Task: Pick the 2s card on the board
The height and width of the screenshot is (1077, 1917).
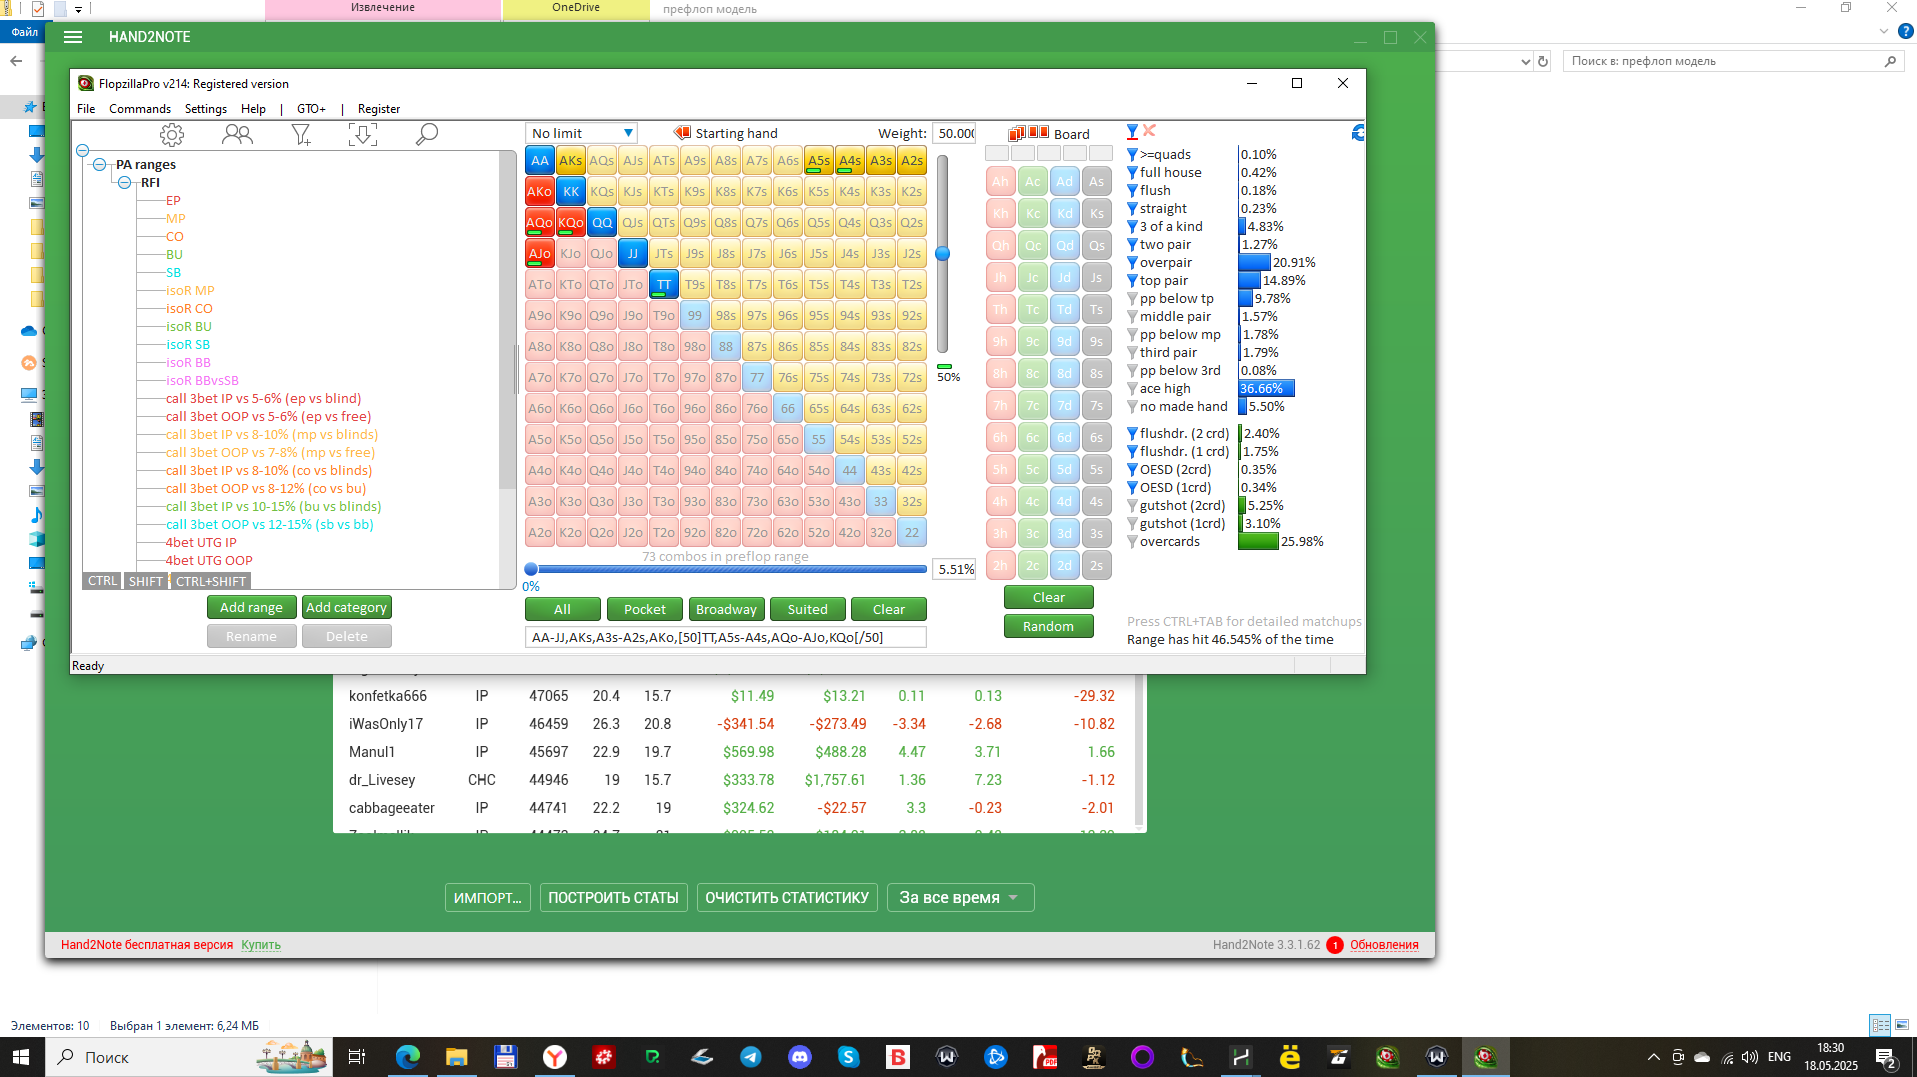Action: (x=1096, y=565)
